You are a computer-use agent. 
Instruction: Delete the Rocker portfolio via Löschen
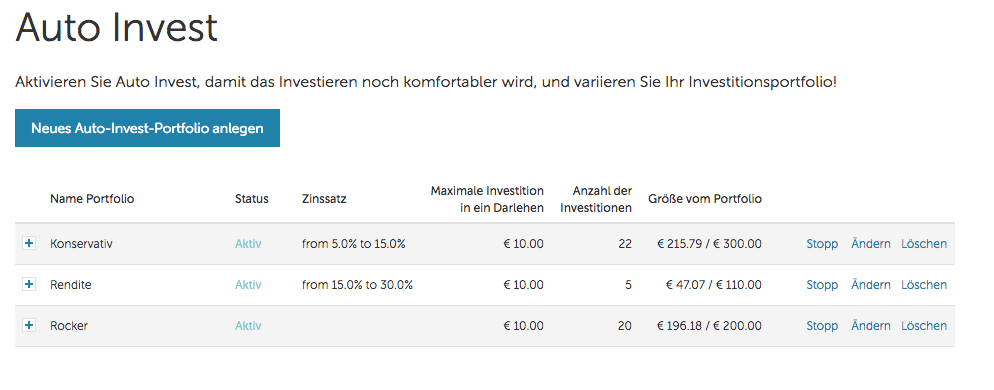(924, 326)
